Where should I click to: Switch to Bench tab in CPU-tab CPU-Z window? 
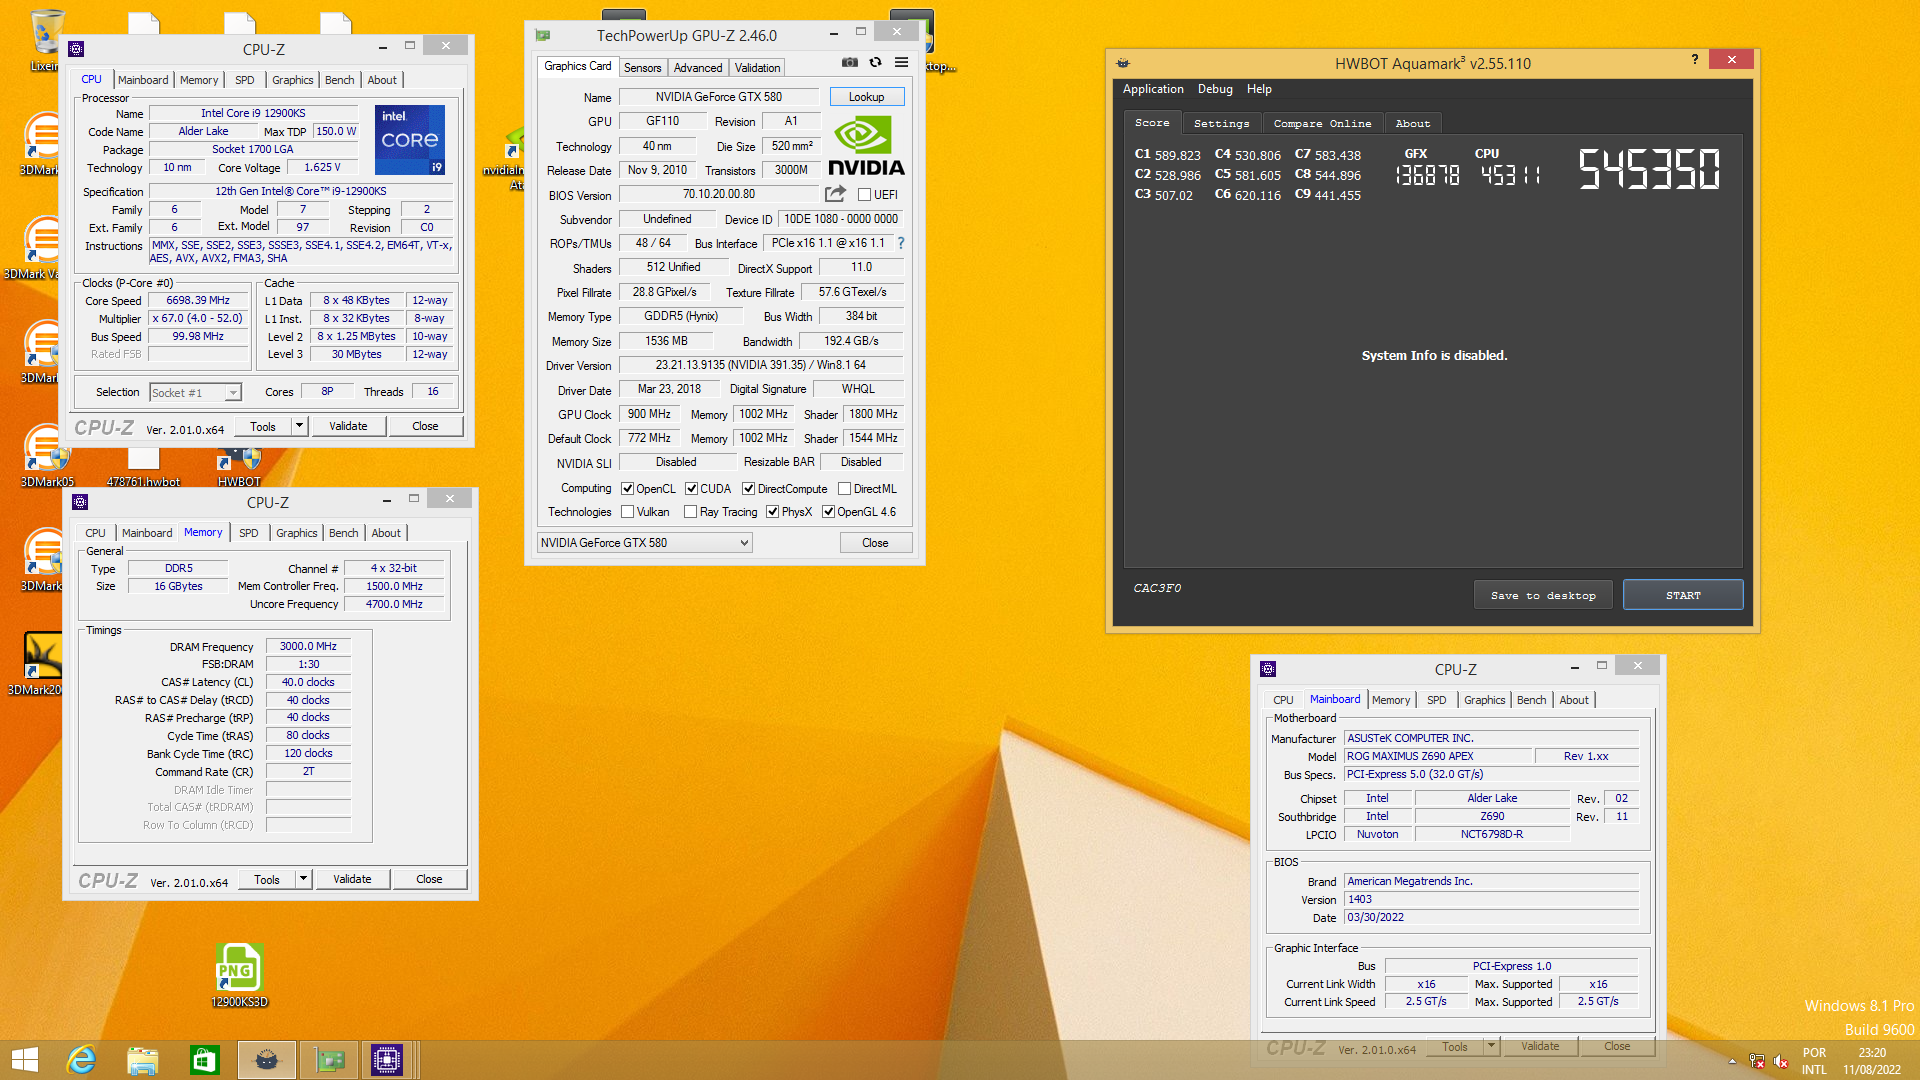pos(340,80)
